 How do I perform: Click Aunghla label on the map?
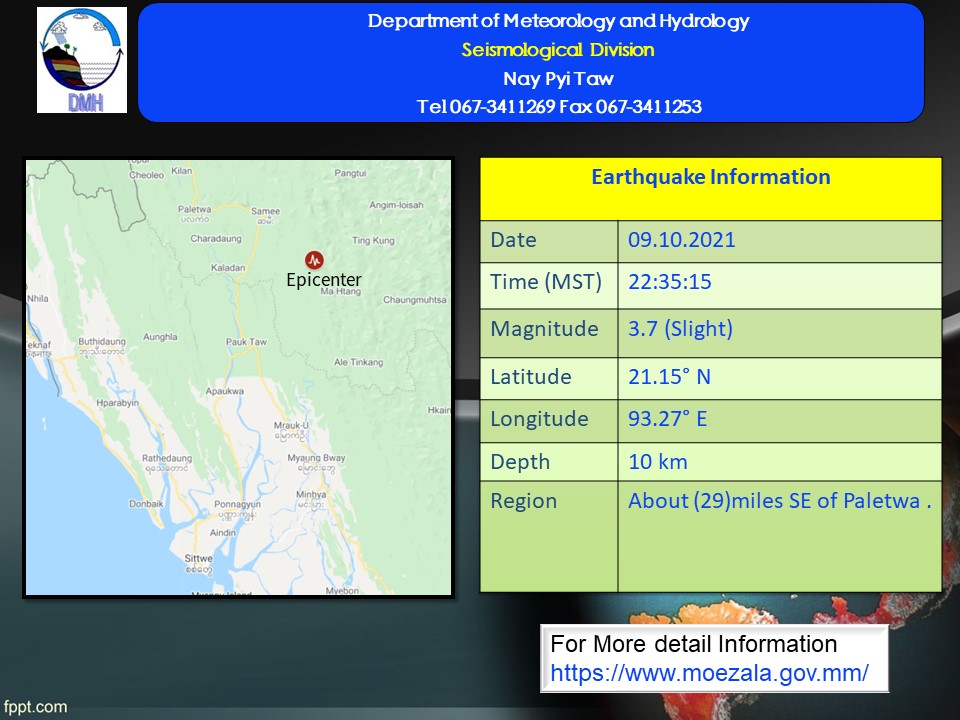click(160, 337)
